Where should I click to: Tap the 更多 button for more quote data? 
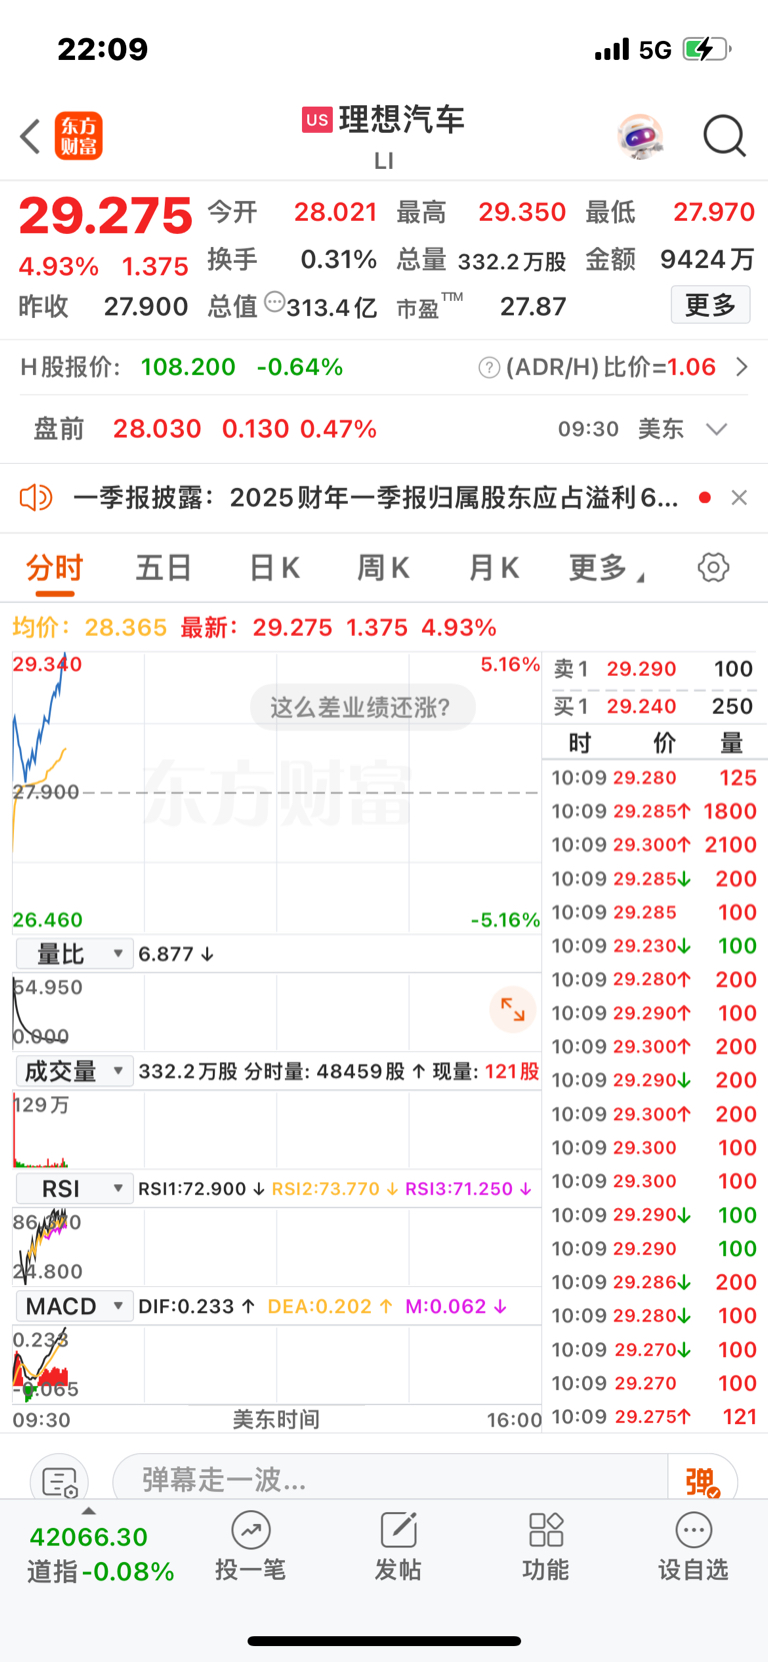click(x=710, y=305)
